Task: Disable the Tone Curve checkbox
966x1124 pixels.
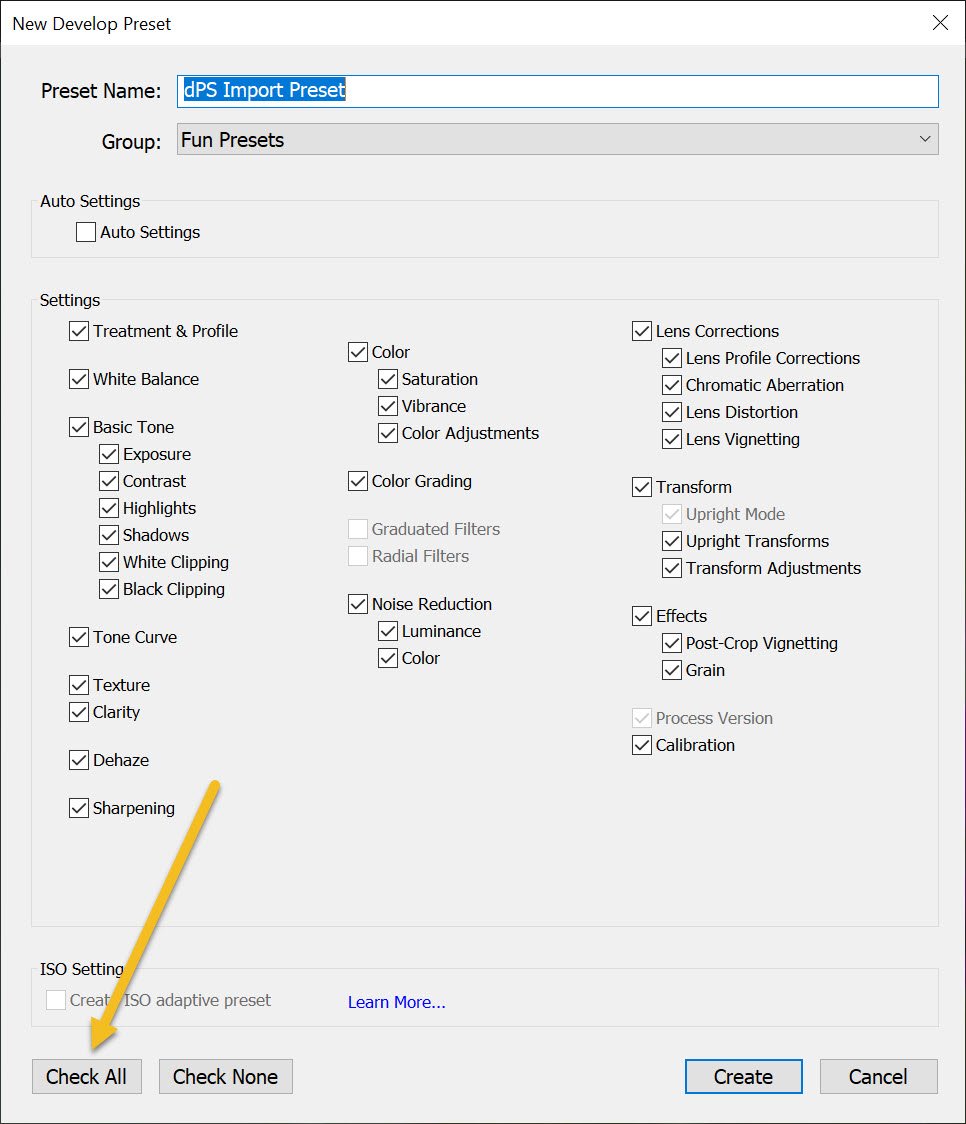Action: click(x=80, y=637)
